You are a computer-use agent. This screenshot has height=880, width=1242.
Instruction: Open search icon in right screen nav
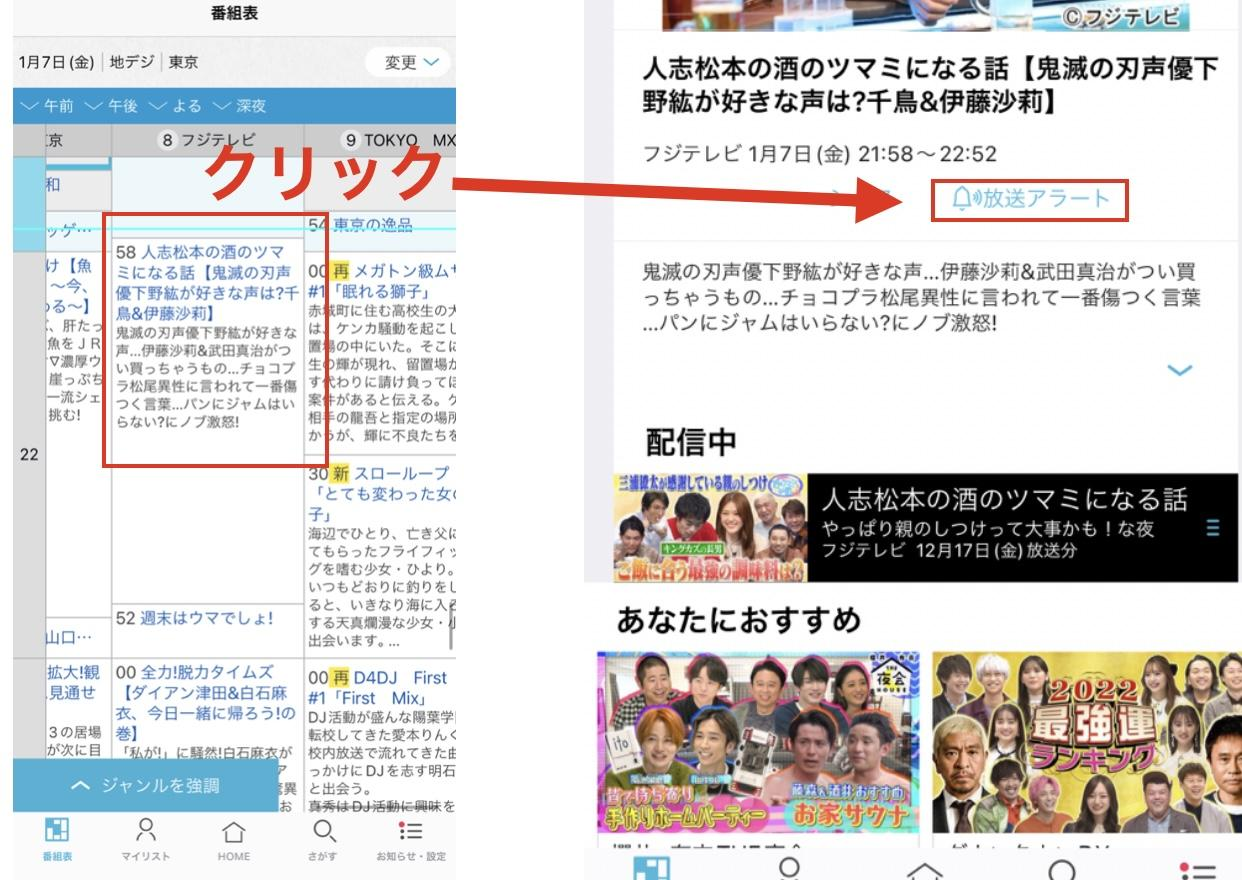coord(1061,868)
